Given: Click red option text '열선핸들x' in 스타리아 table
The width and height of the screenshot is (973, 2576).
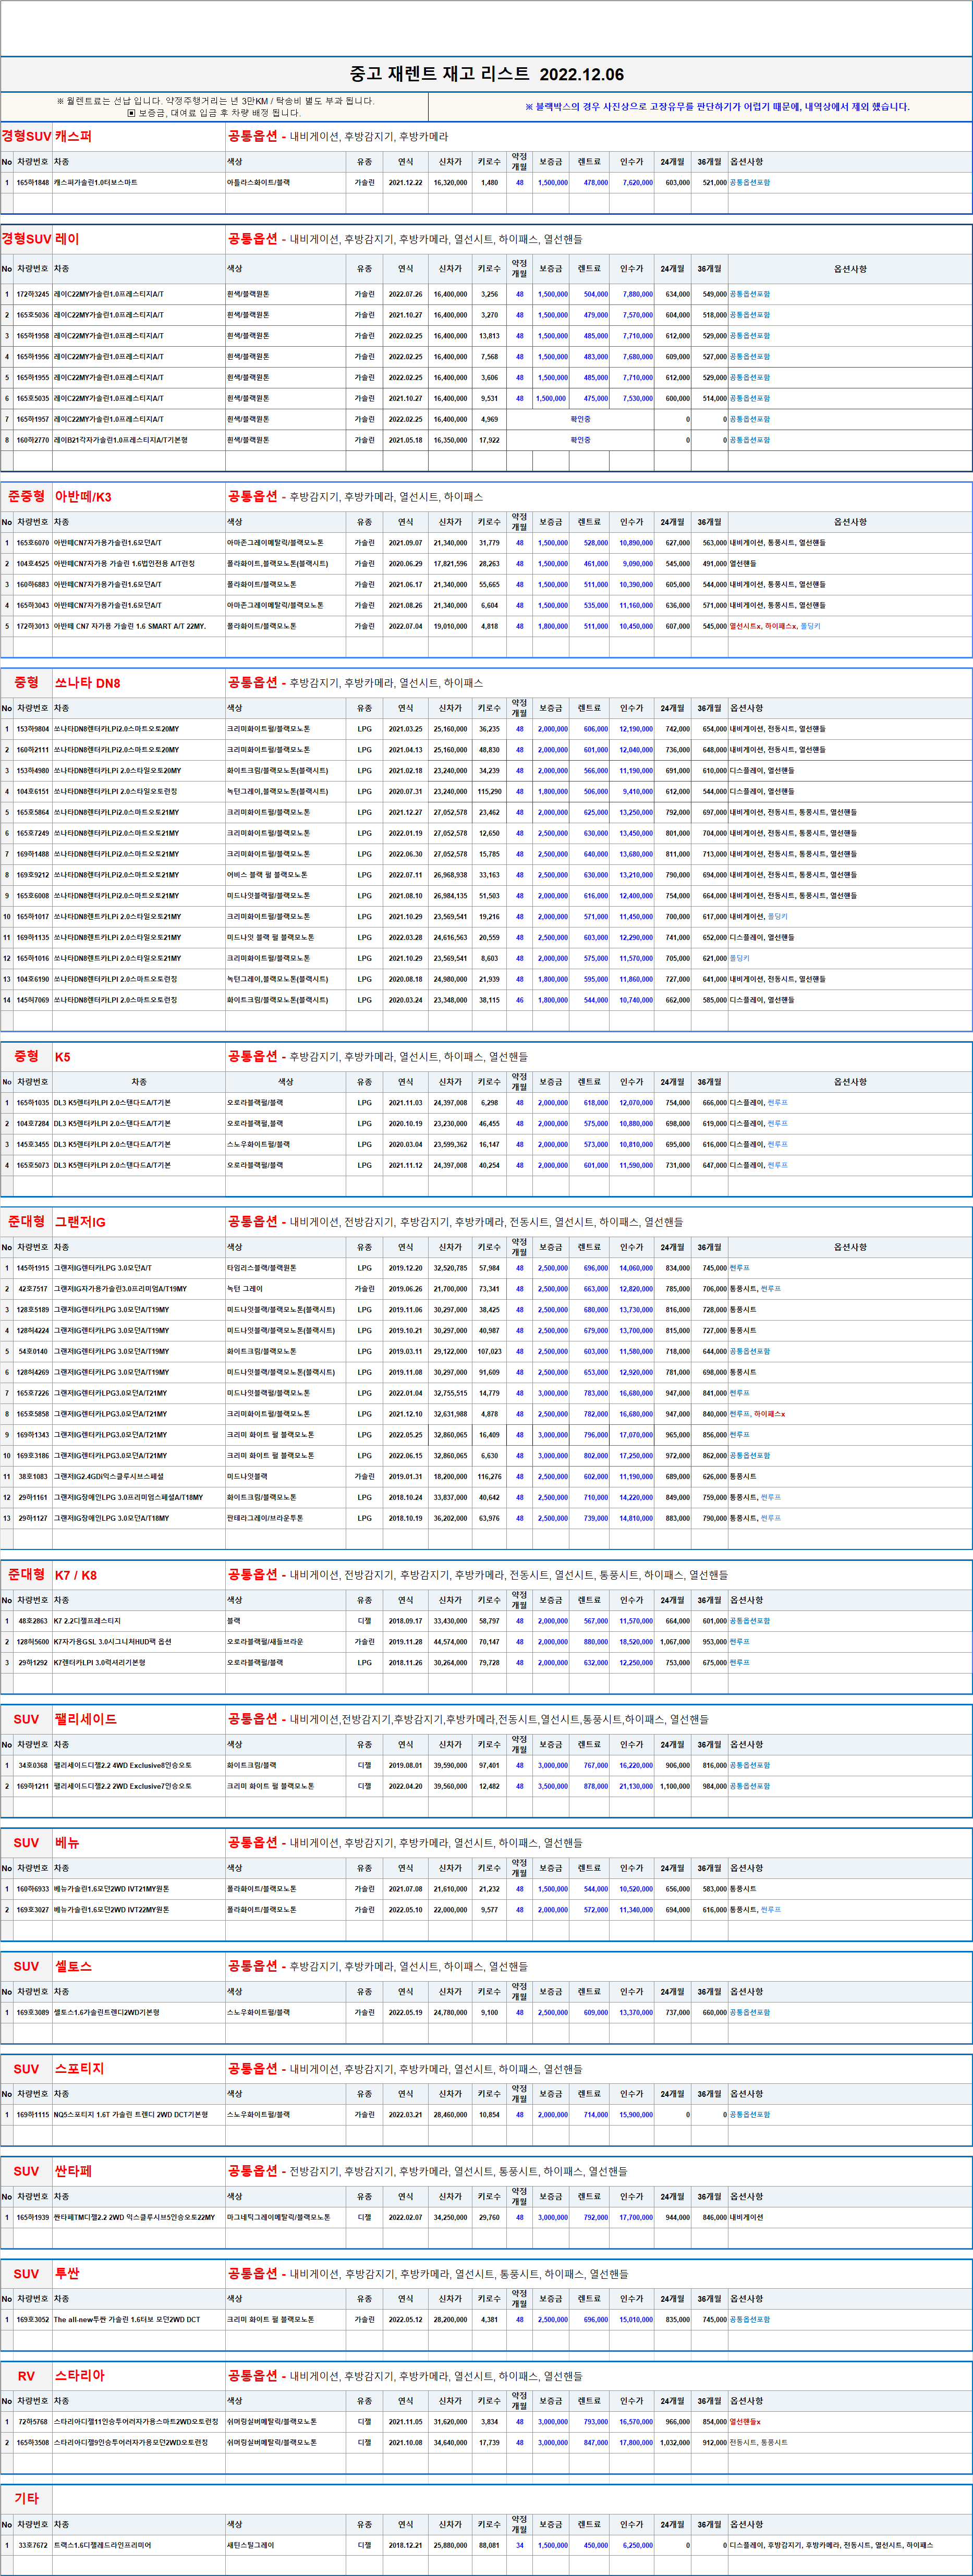Looking at the screenshot, I should point(745,2422).
